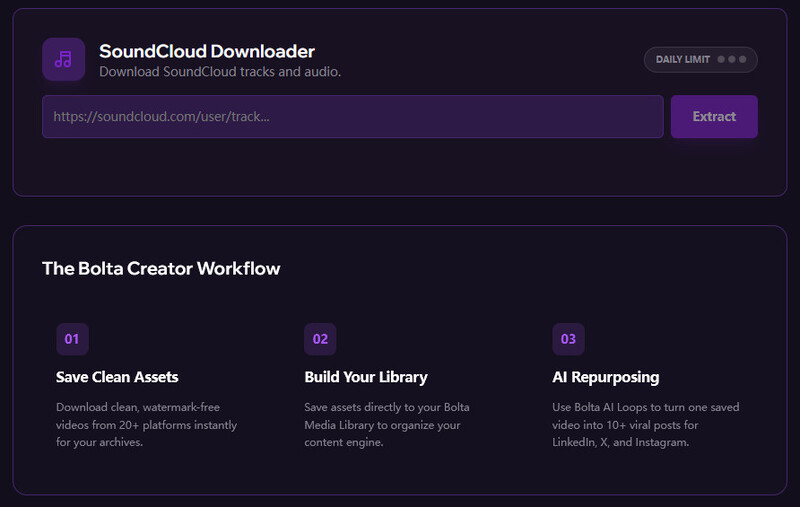Select the SoundCloud Downloader heading
This screenshot has width=800, height=507.
(x=207, y=52)
